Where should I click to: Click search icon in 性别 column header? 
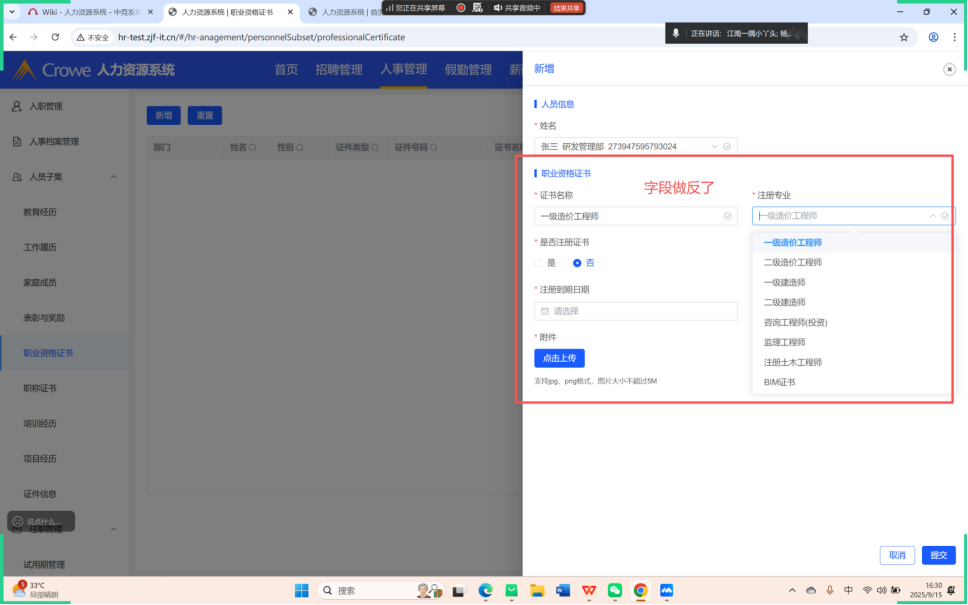point(299,148)
